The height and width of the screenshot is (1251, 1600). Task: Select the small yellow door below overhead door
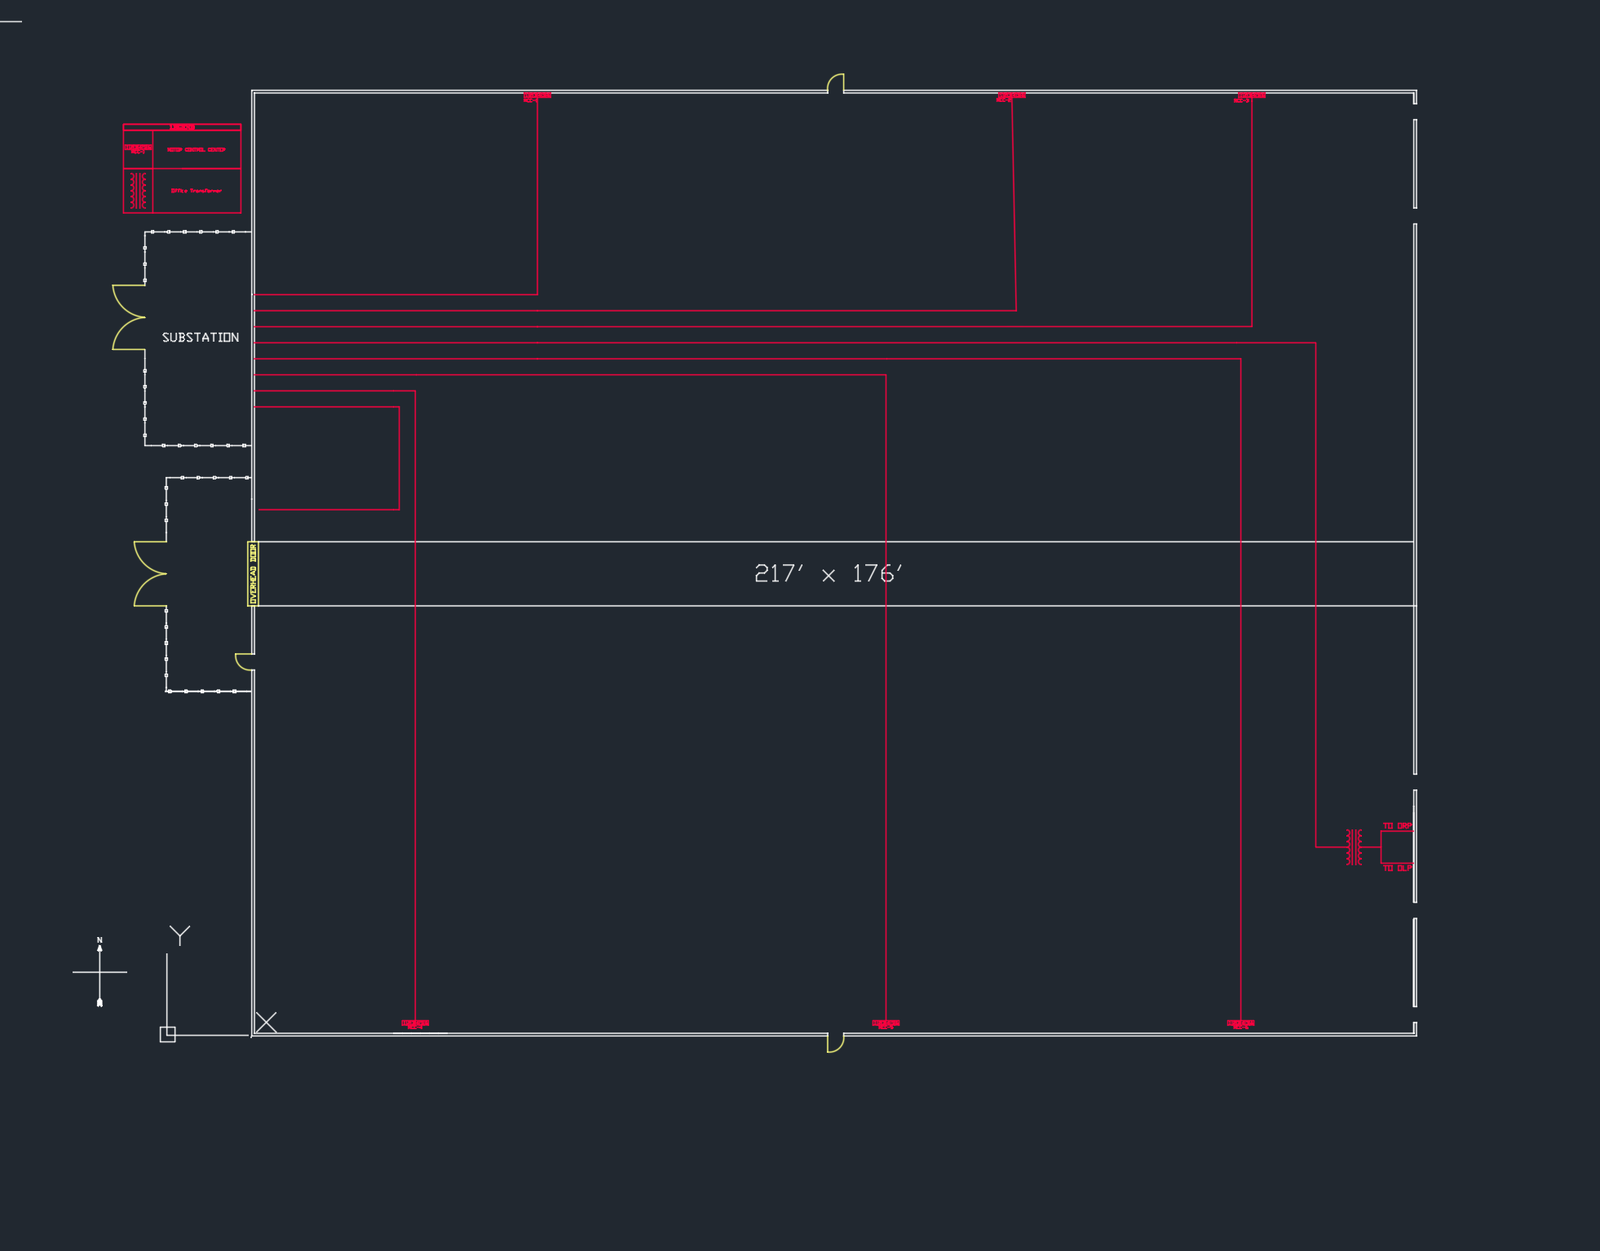tap(243, 661)
